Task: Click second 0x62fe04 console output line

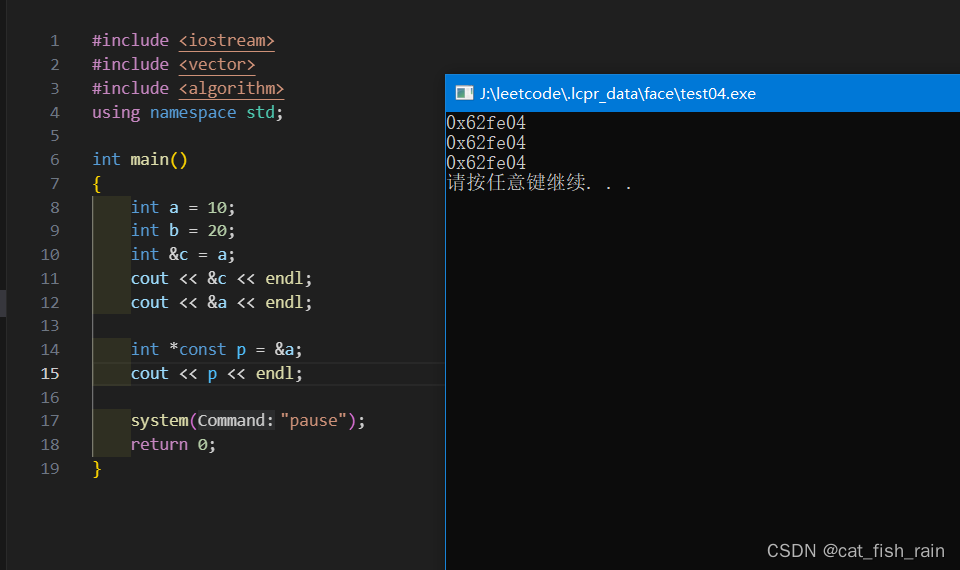Action: pos(486,143)
